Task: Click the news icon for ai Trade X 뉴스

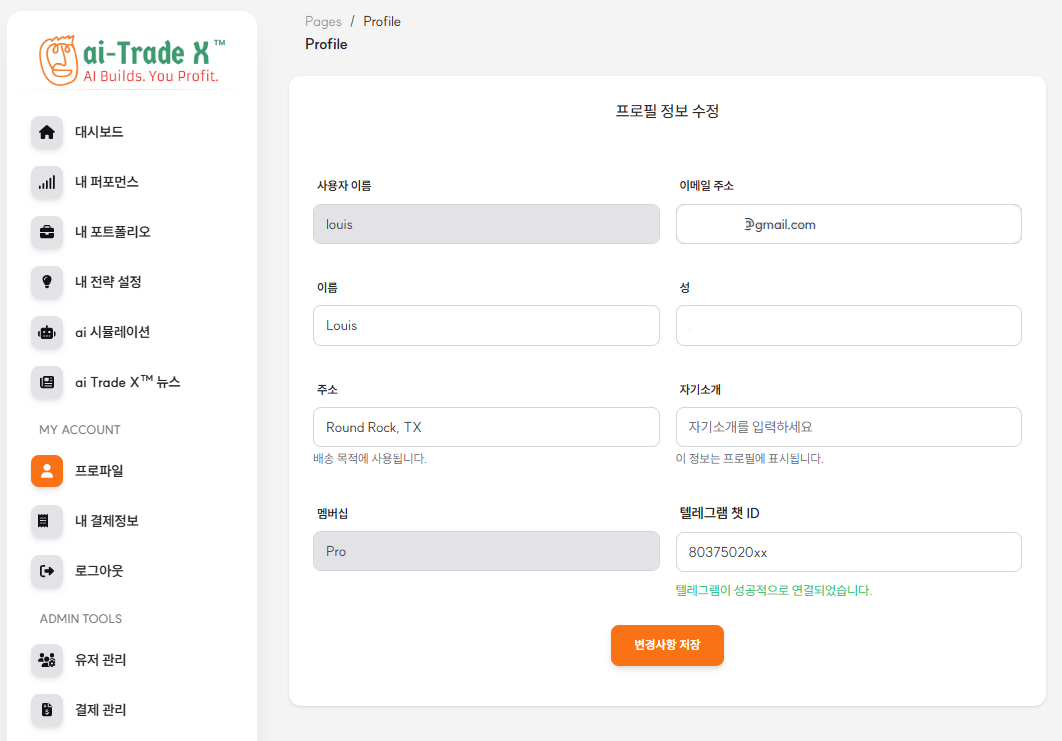Action: click(x=46, y=382)
